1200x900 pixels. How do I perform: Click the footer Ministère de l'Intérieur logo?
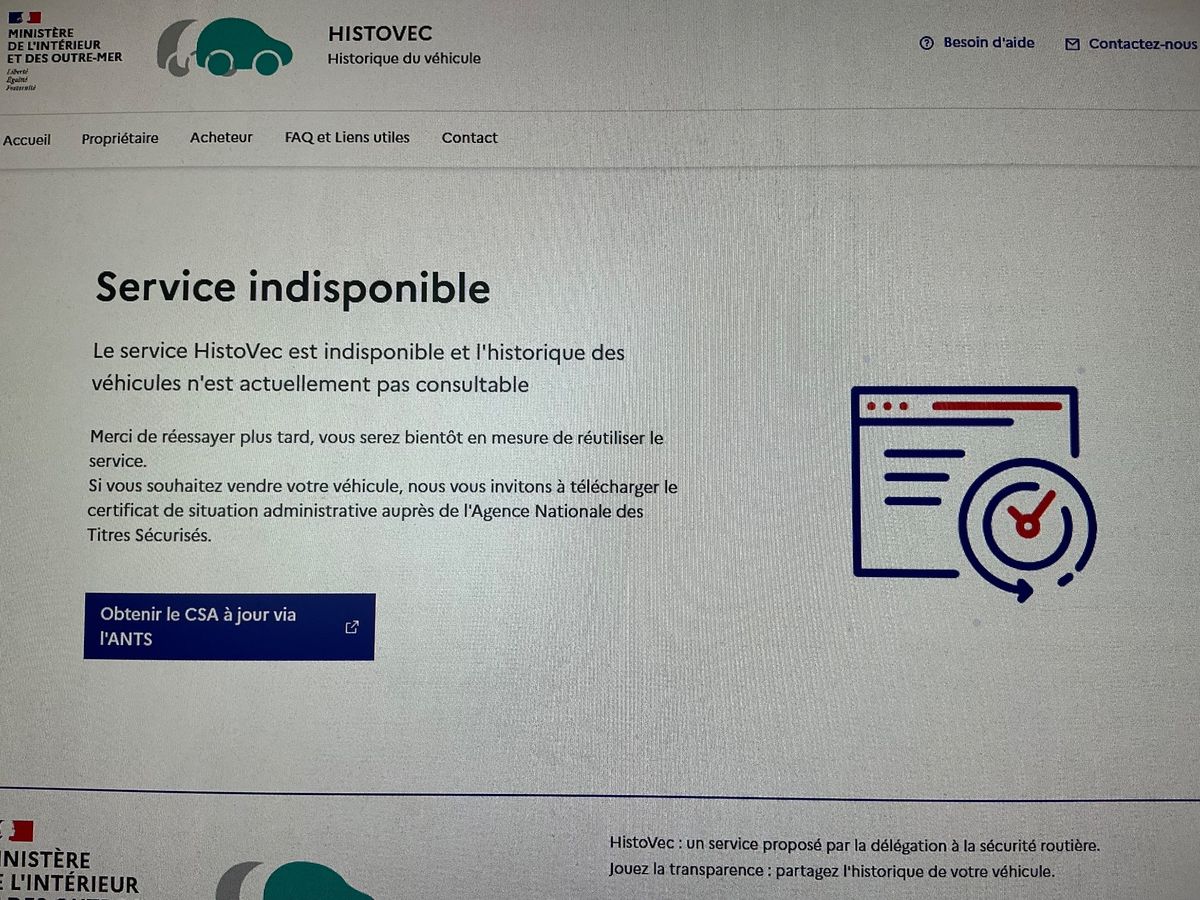[69, 860]
